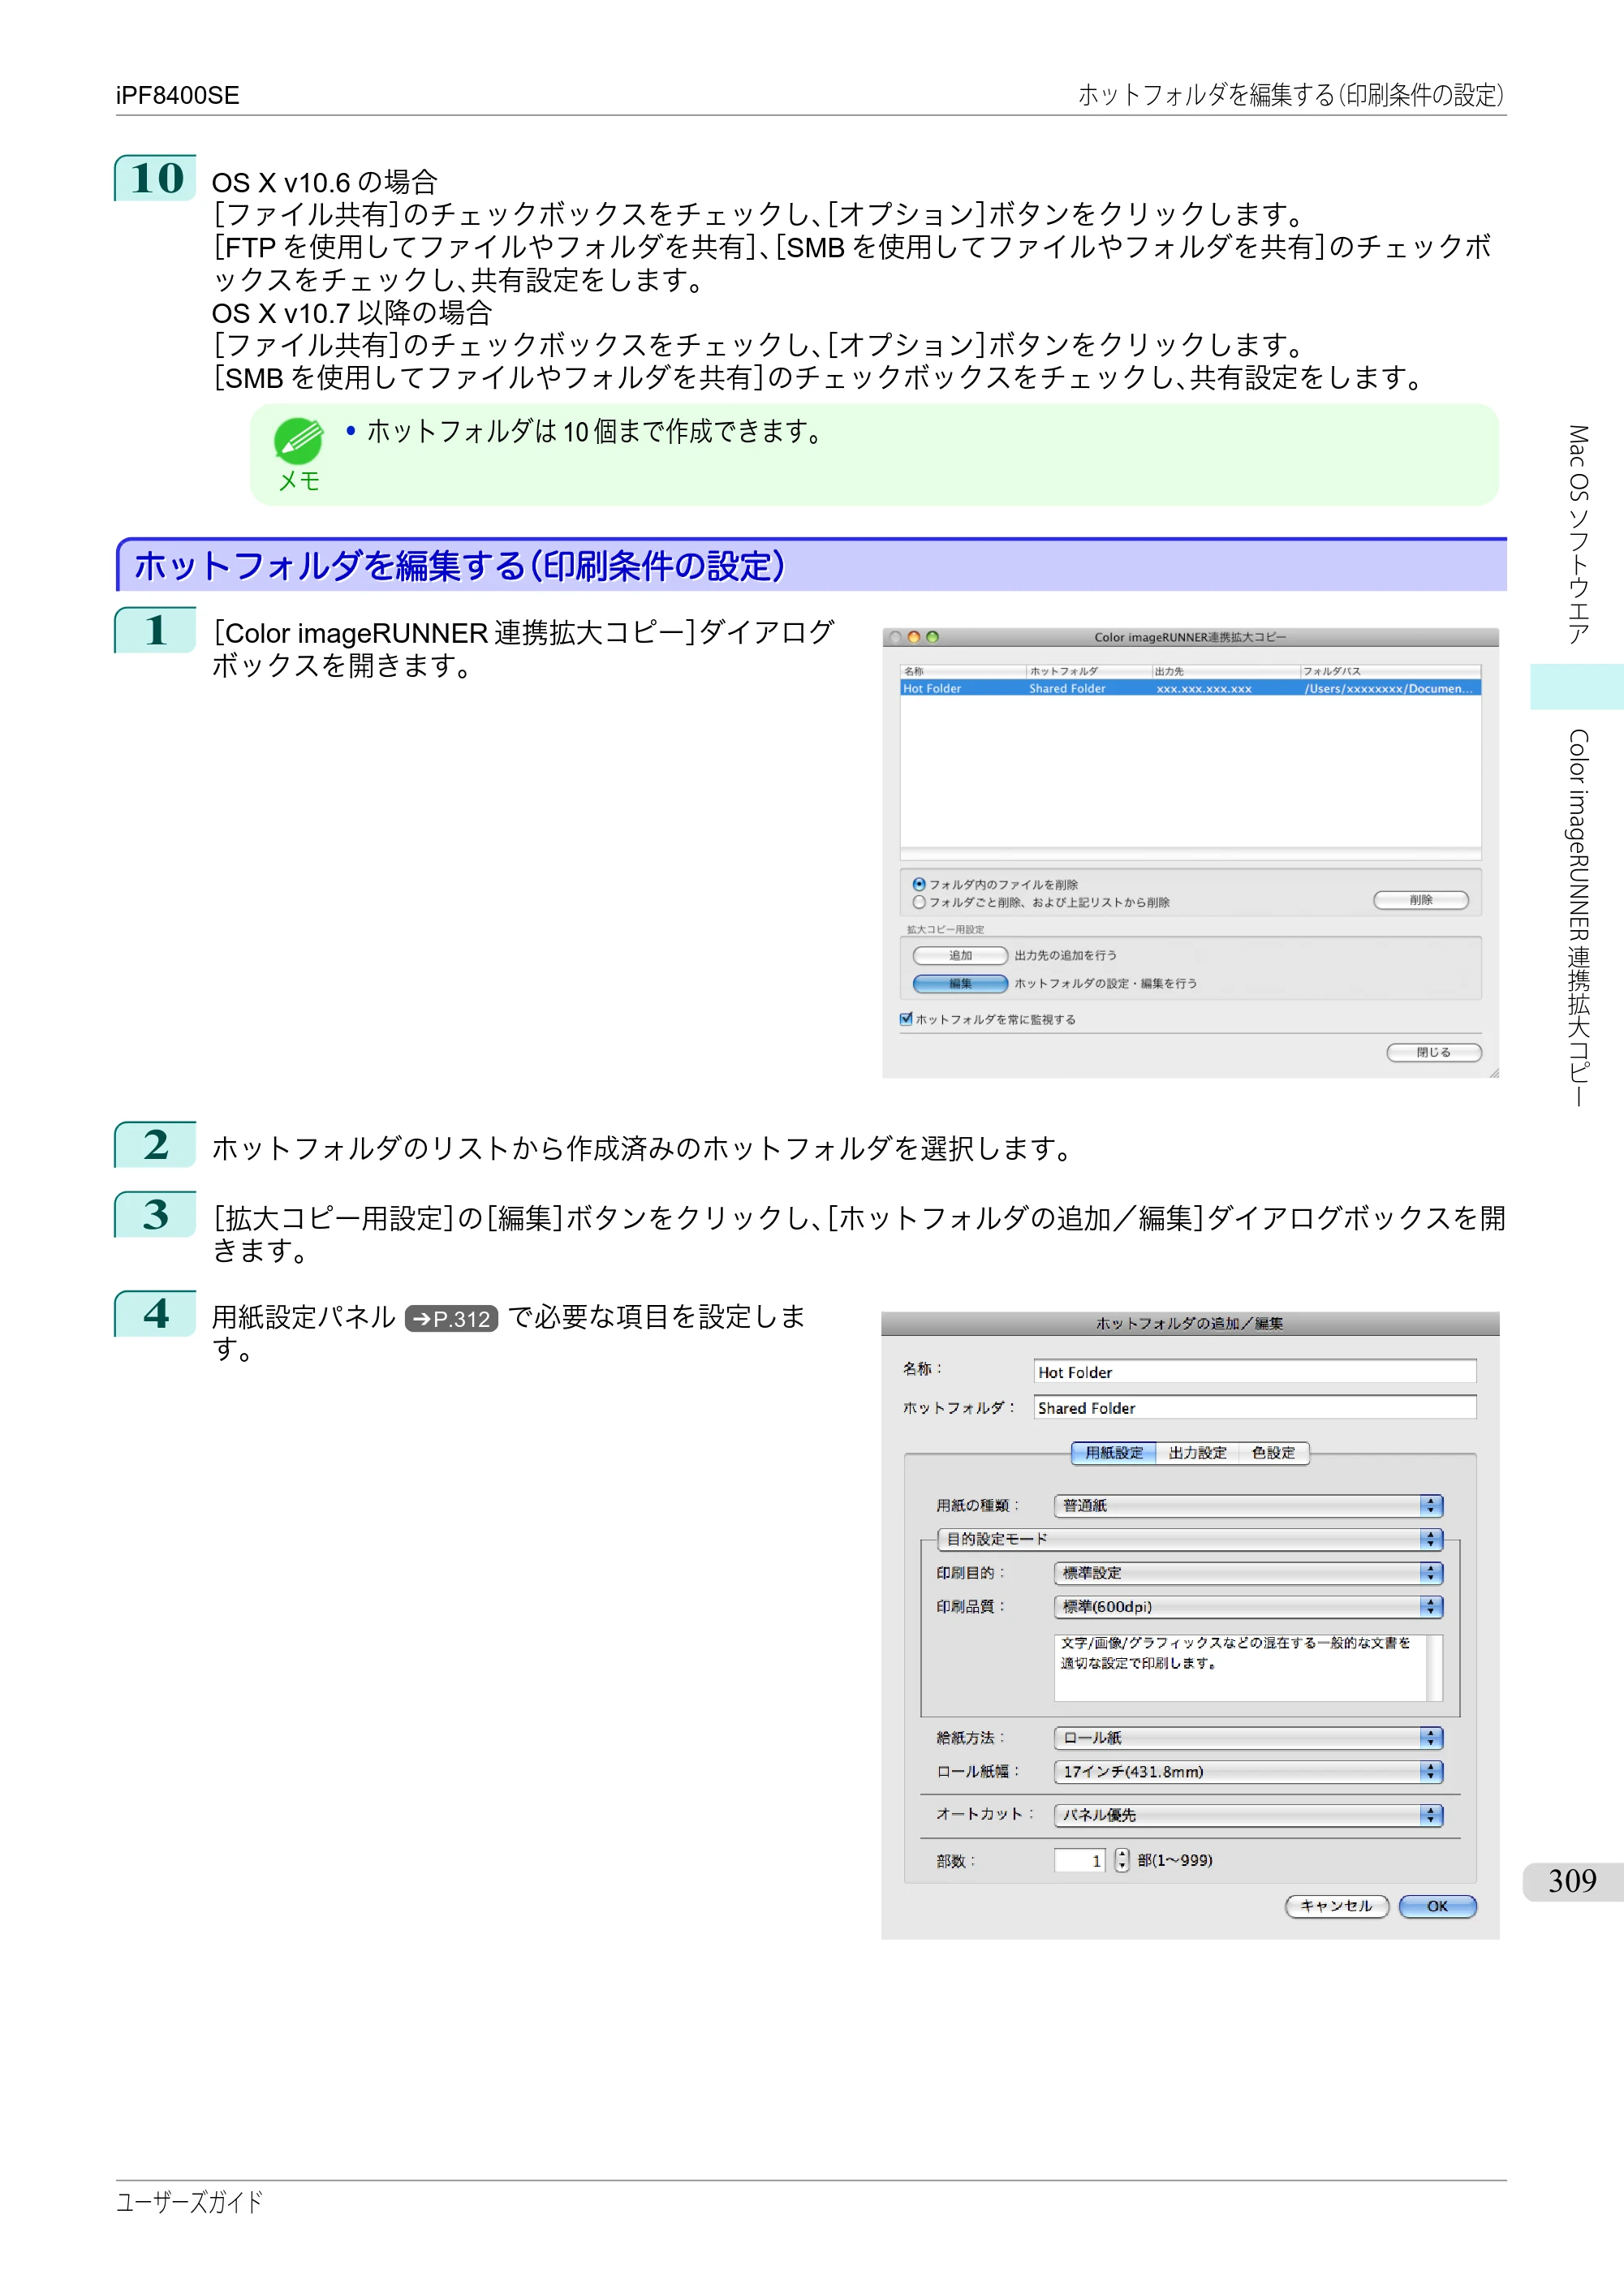Select the 'Hot Folder' row in the list
The width and height of the screenshot is (1624, 2296).
coord(1190,688)
